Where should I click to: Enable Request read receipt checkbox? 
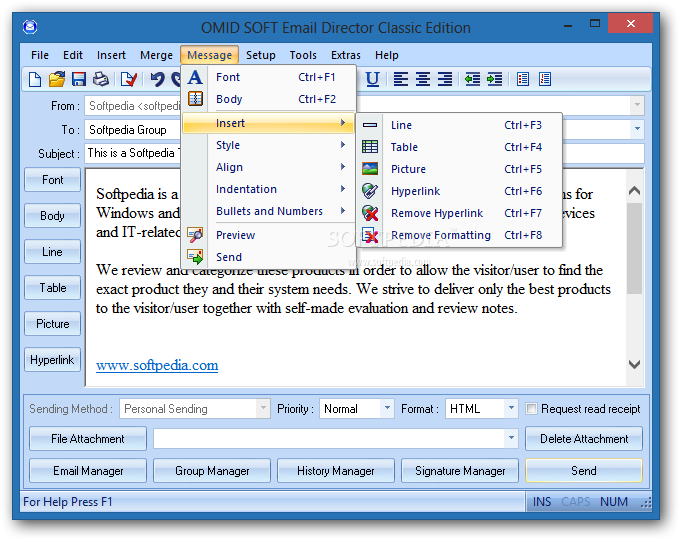(x=531, y=409)
